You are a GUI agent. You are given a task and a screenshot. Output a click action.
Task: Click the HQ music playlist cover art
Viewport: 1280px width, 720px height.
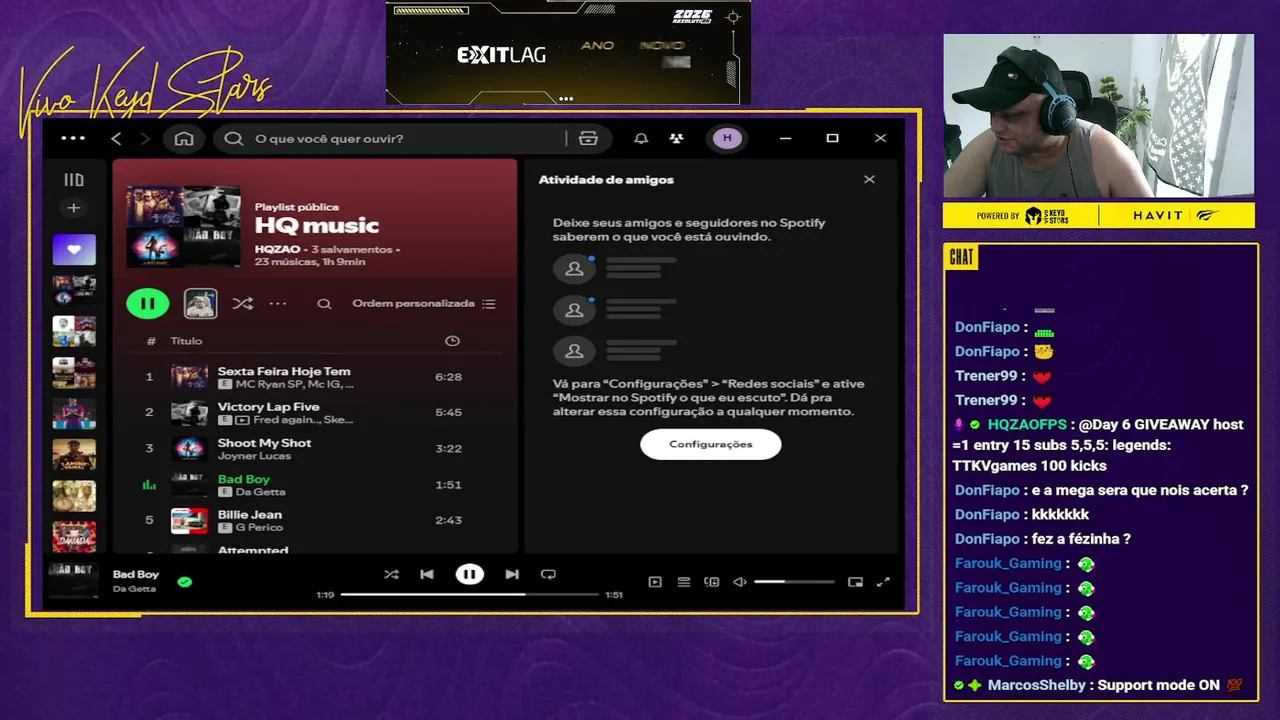183,226
